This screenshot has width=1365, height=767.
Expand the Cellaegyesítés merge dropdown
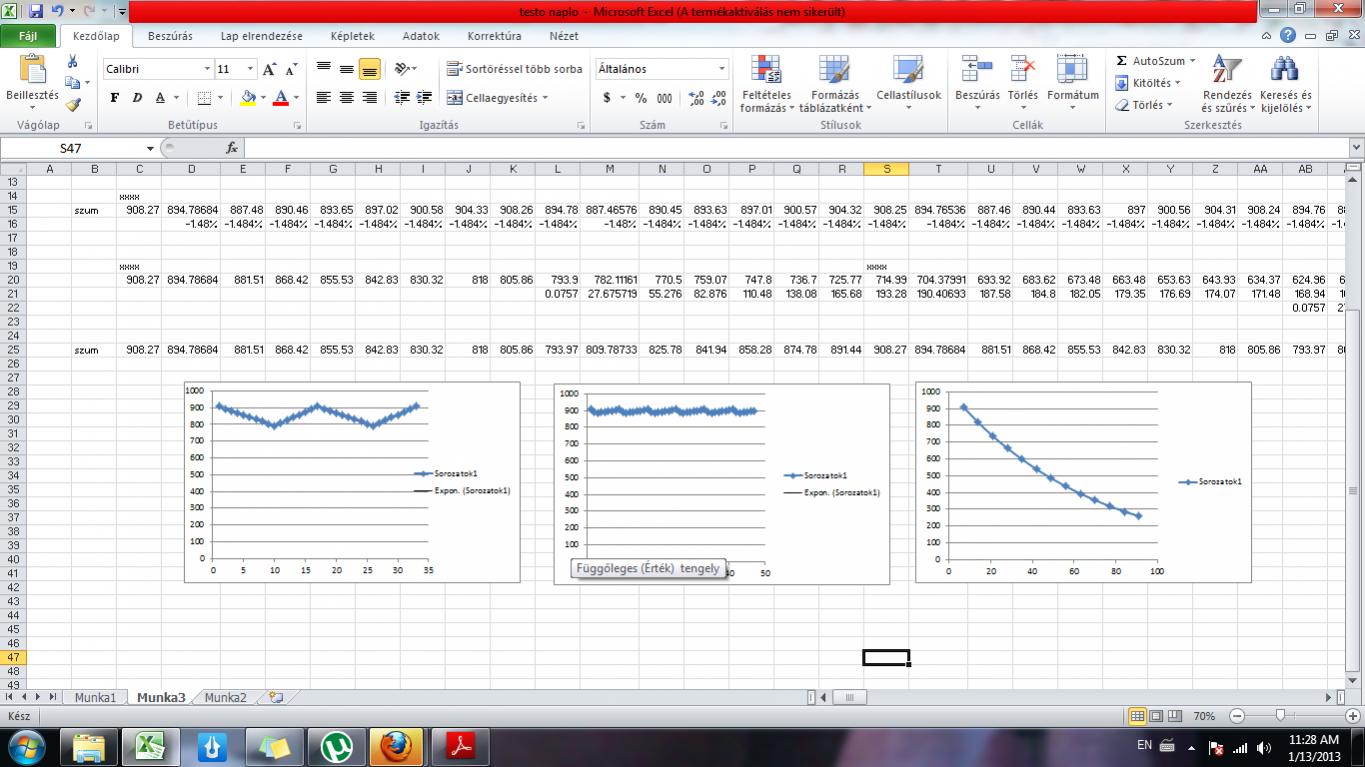(x=546, y=98)
